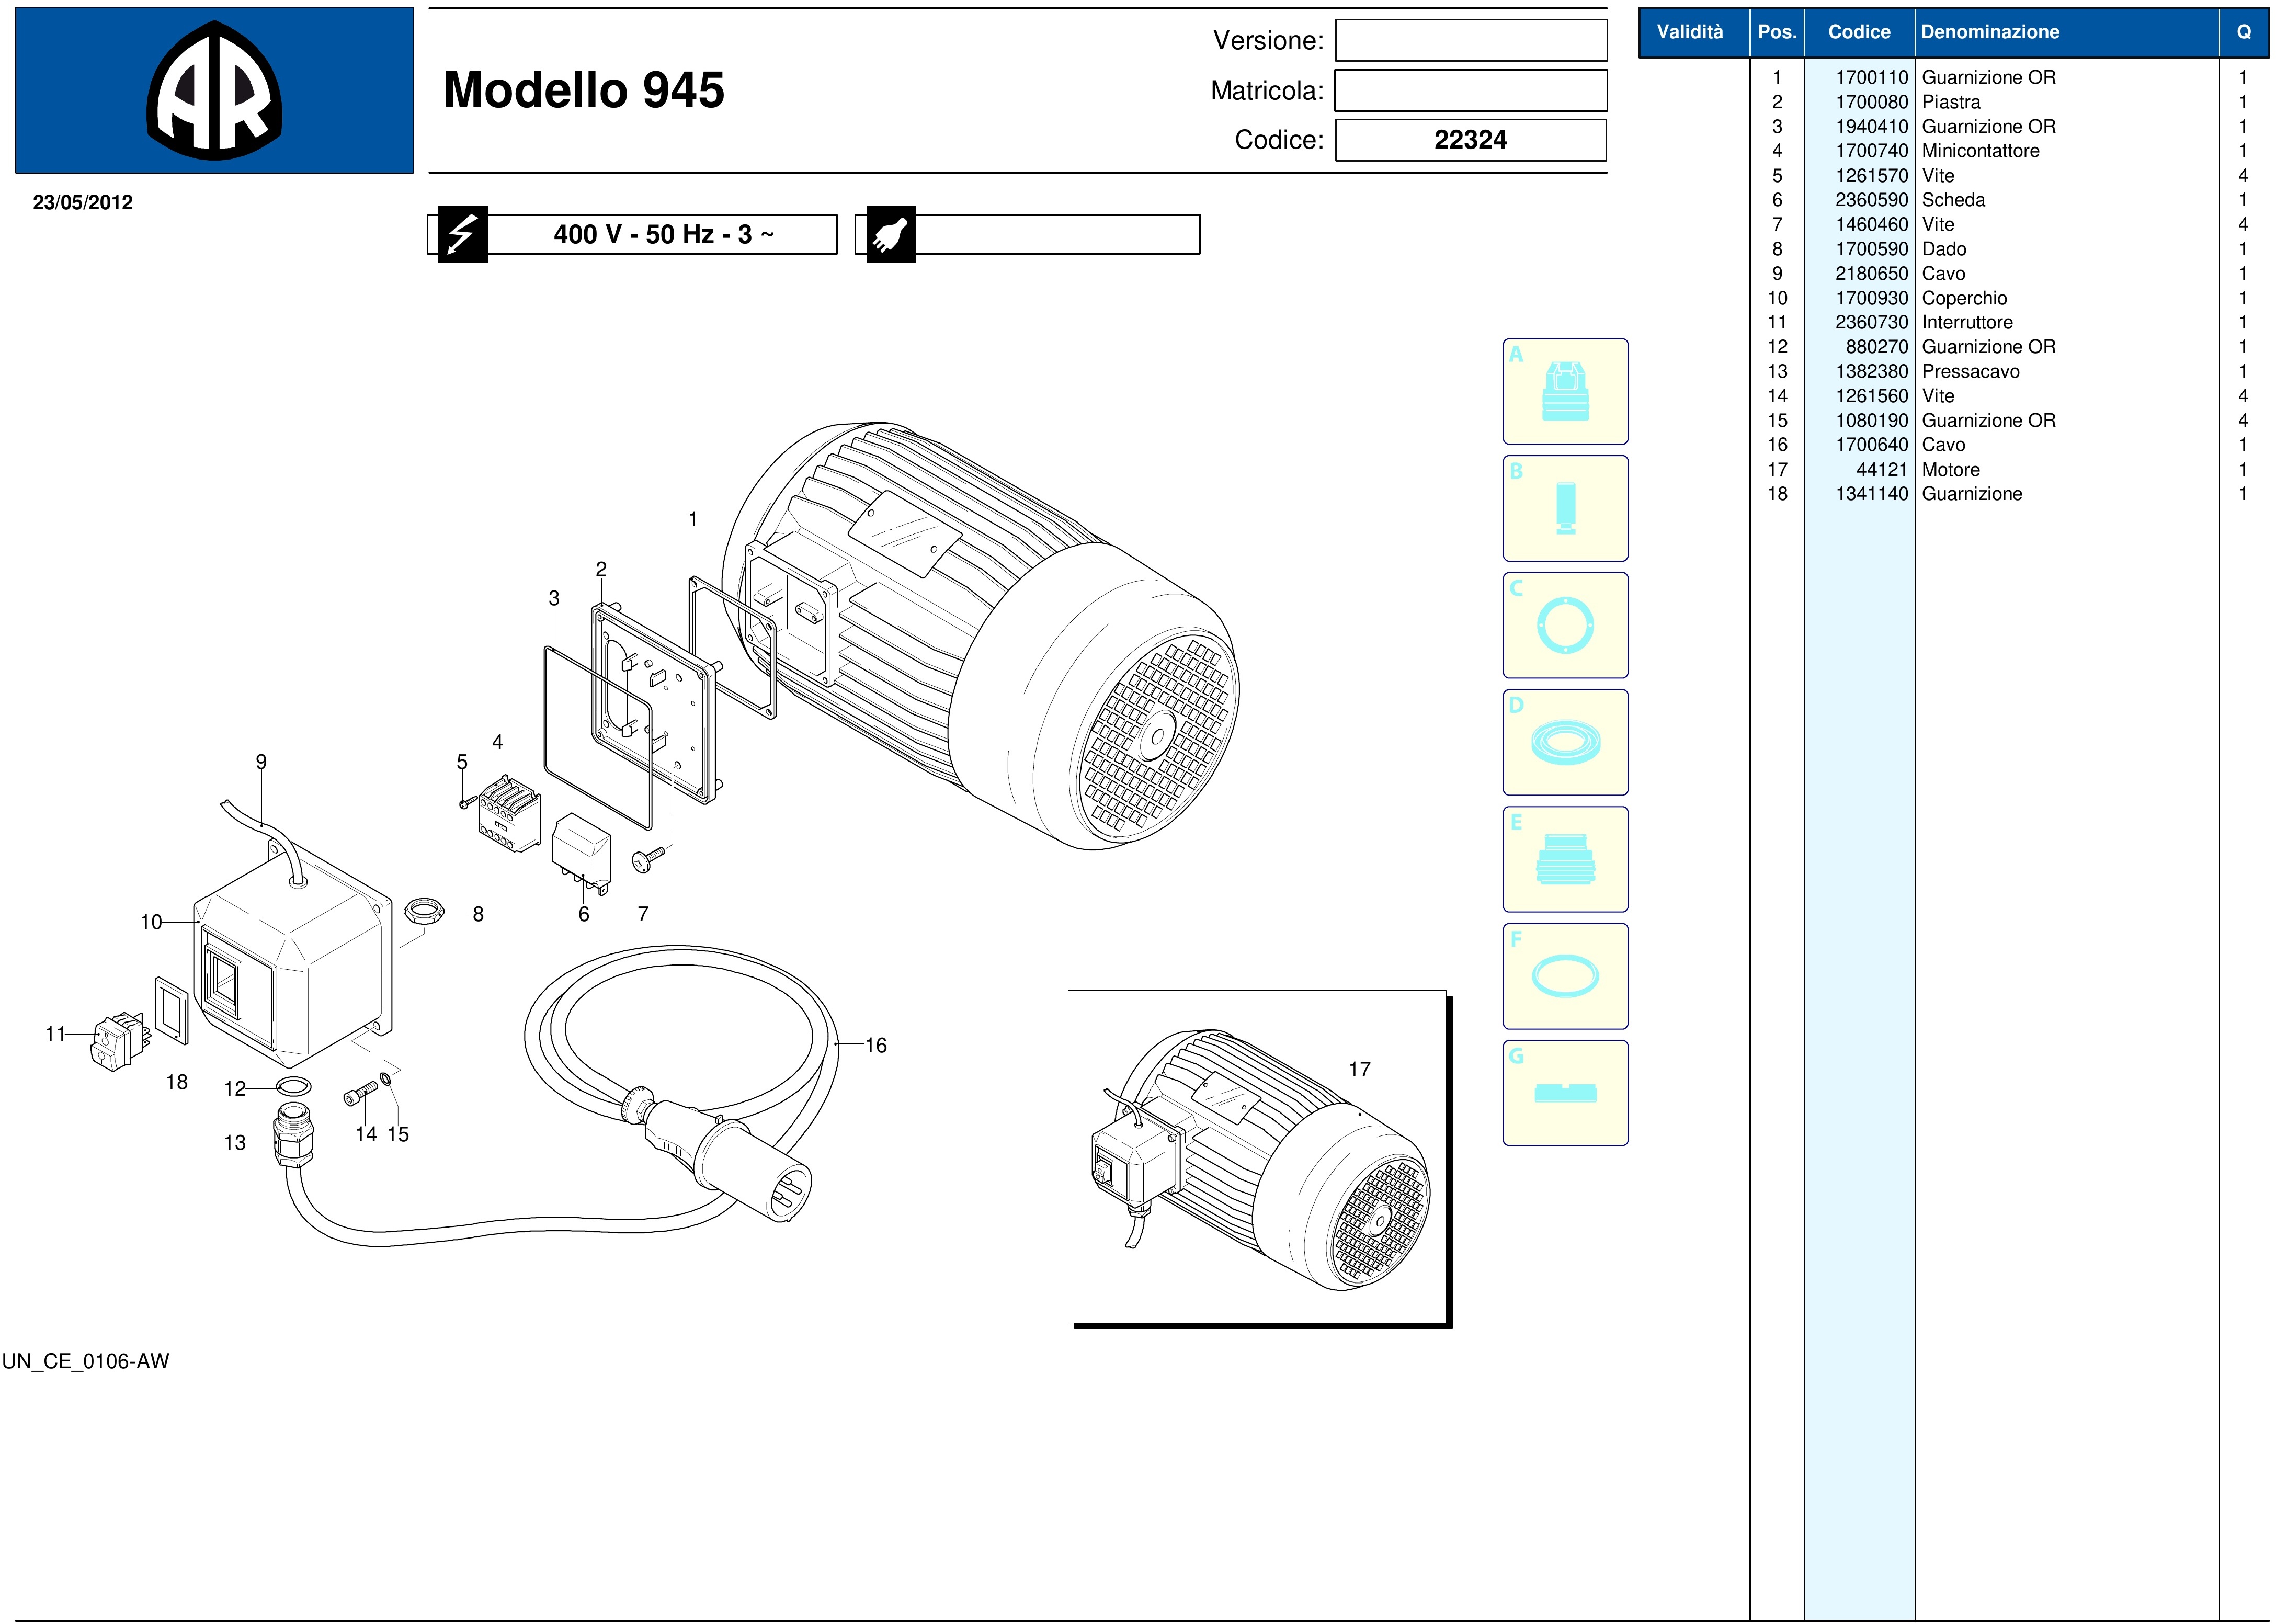Click part number 16 cable label

pyautogui.click(x=876, y=1046)
